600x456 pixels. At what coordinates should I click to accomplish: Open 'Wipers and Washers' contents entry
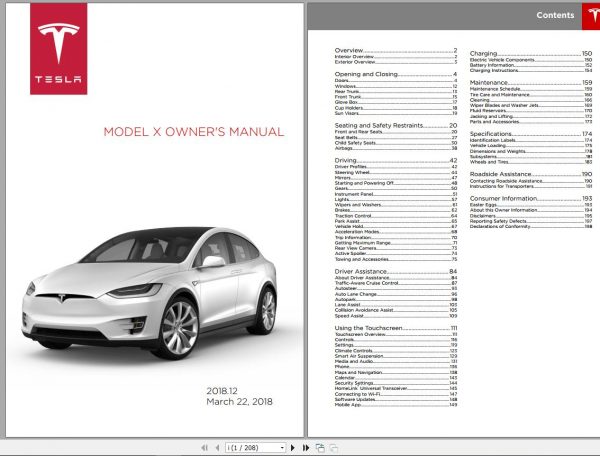tap(396, 205)
